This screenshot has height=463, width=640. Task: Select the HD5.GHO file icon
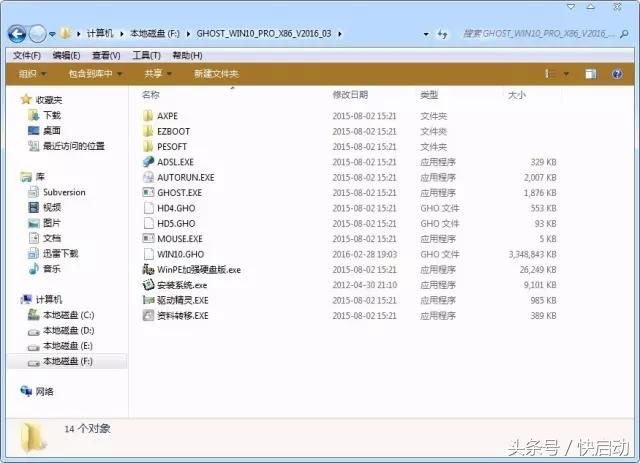[148, 223]
